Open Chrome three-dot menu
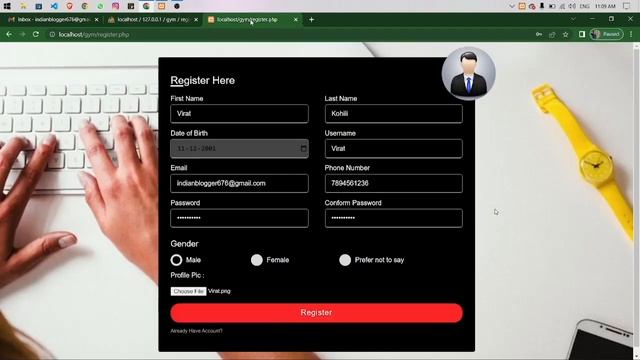640x360 pixels. point(631,34)
